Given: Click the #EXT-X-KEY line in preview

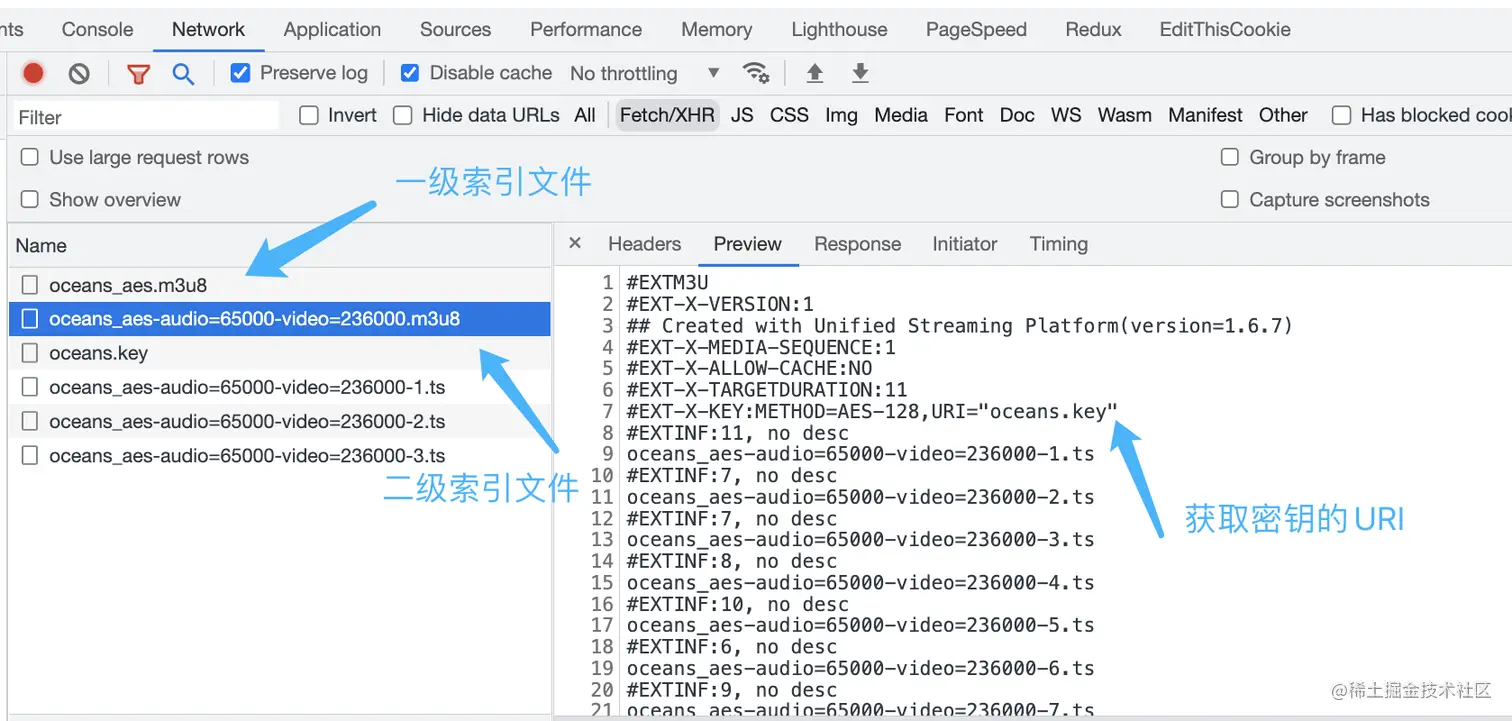Looking at the screenshot, I should 872,411.
